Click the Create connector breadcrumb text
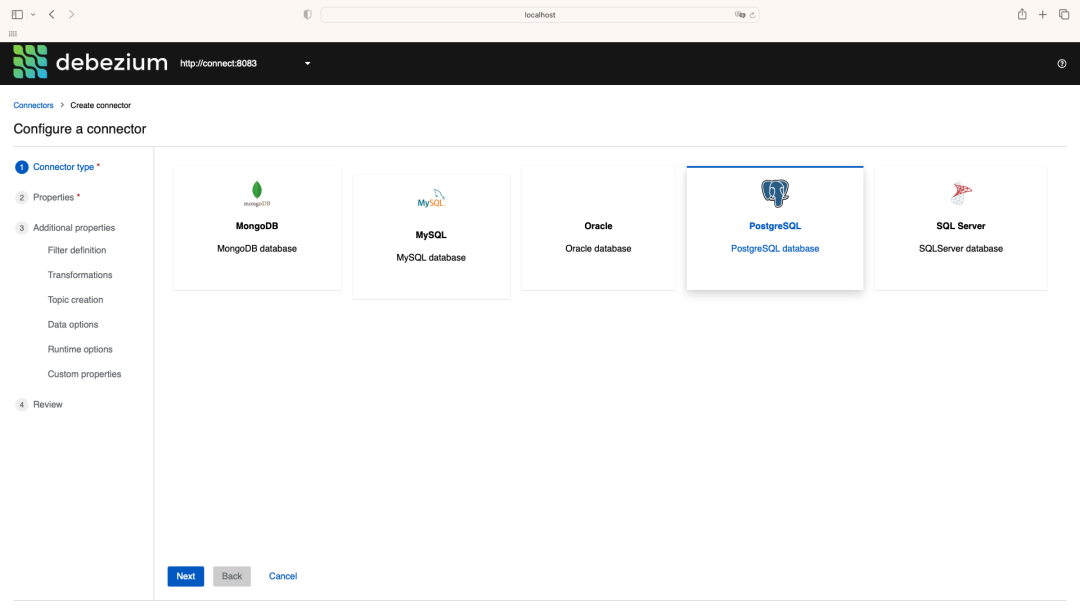This screenshot has height=608, width=1080. click(101, 105)
